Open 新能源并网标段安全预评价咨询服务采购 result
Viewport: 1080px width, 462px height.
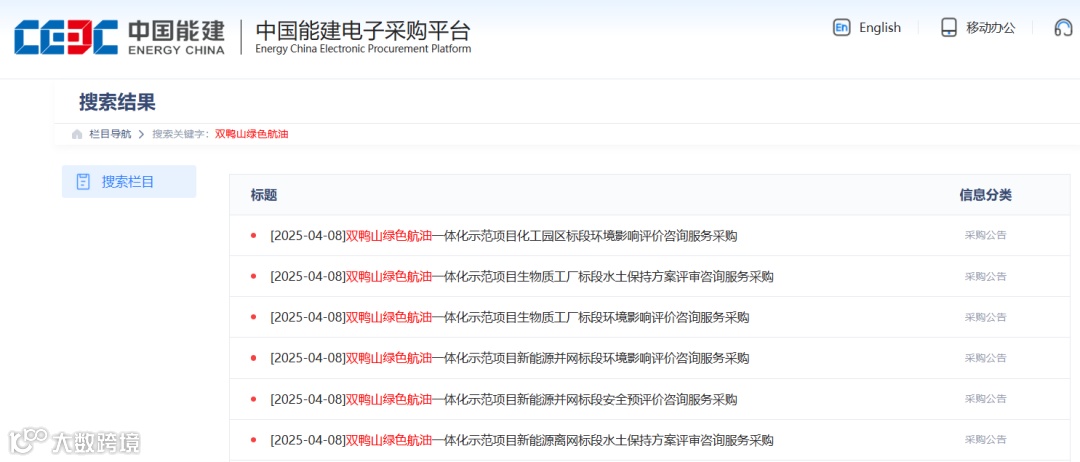tap(503, 399)
